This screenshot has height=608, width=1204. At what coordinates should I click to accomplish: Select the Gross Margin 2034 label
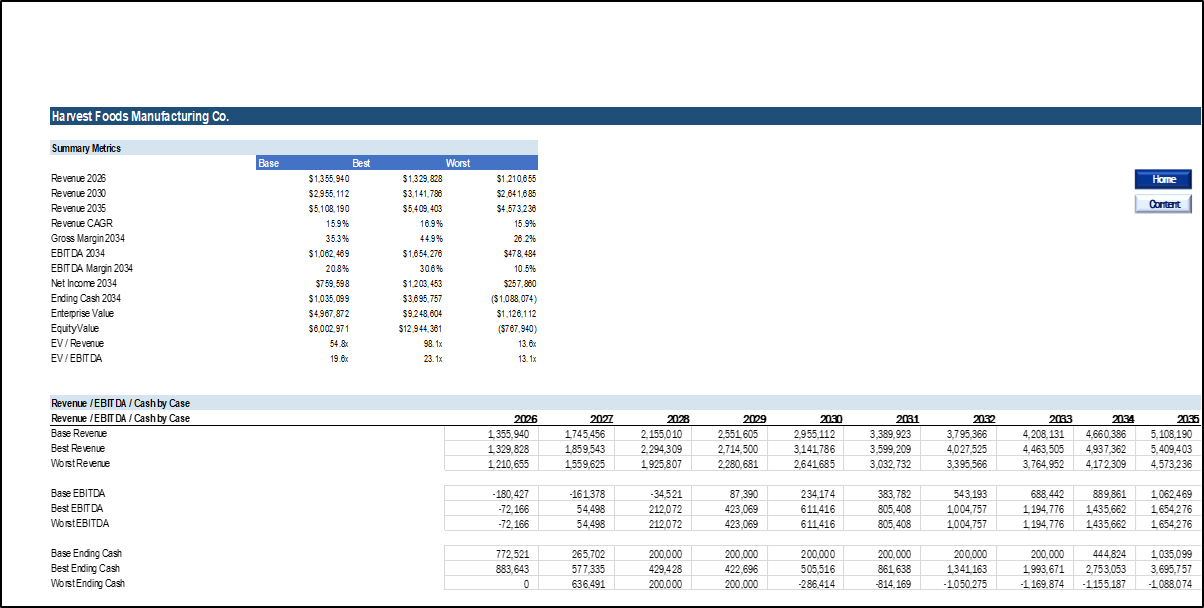[x=88, y=238]
